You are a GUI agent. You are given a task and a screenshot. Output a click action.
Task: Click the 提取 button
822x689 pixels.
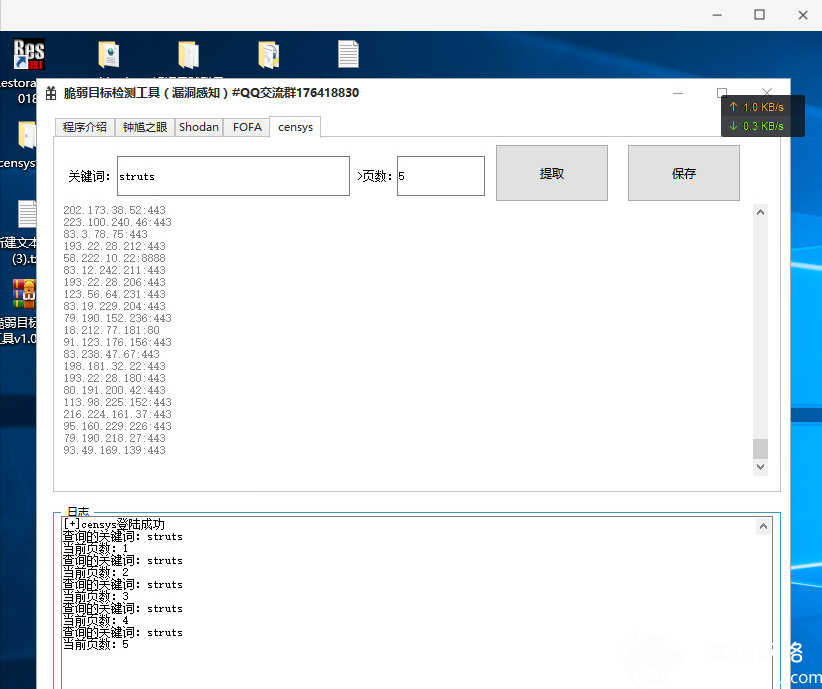(x=552, y=173)
